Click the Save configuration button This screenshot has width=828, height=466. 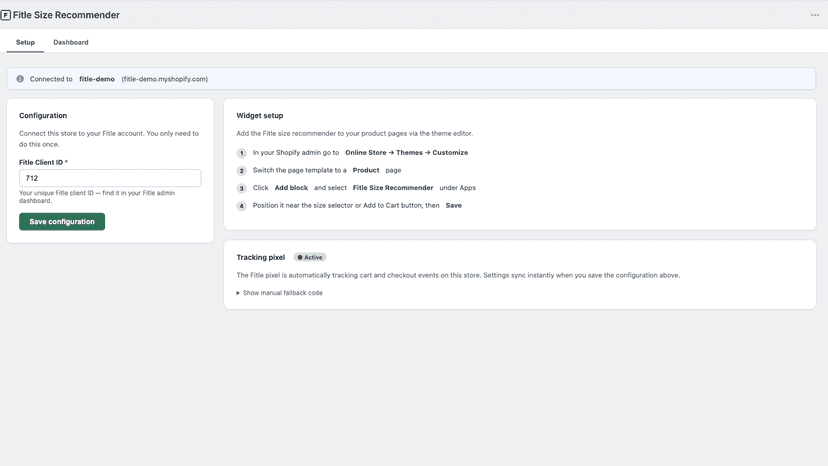pos(62,221)
